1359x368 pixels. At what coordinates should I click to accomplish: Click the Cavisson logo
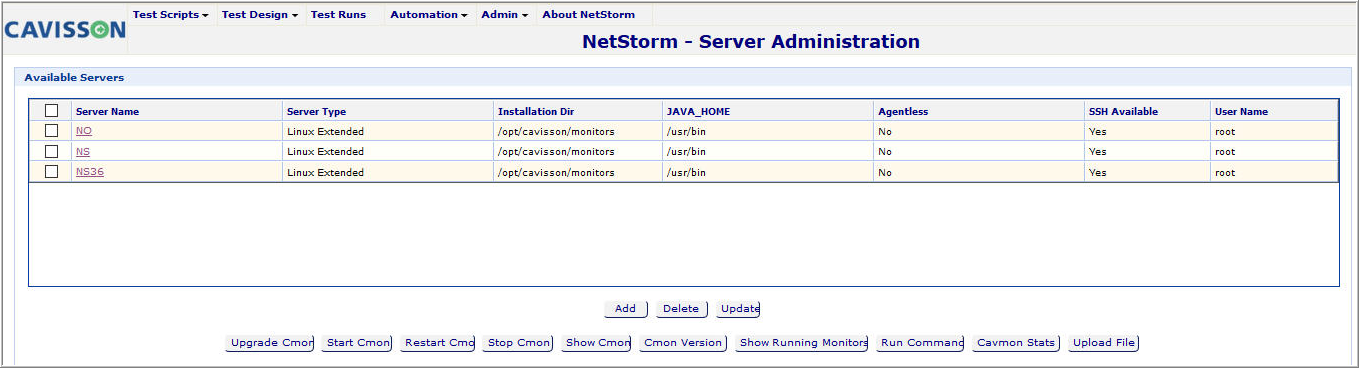click(x=65, y=30)
